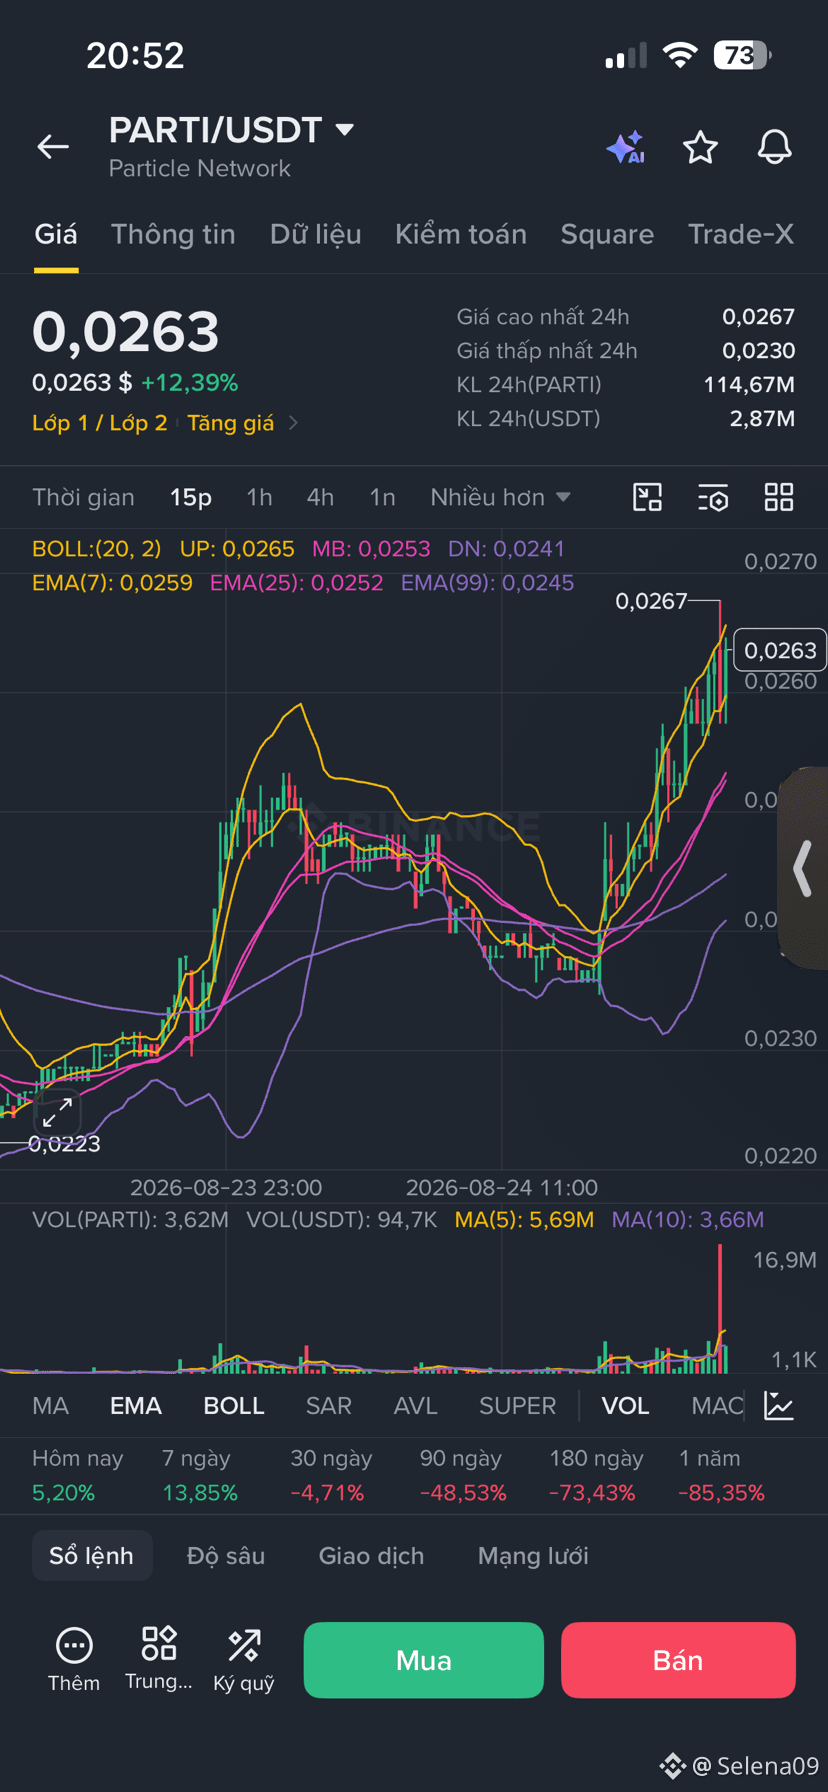Image resolution: width=828 pixels, height=1792 pixels.
Task: Select the Sổ lệnh order book tab
Action: click(92, 1555)
